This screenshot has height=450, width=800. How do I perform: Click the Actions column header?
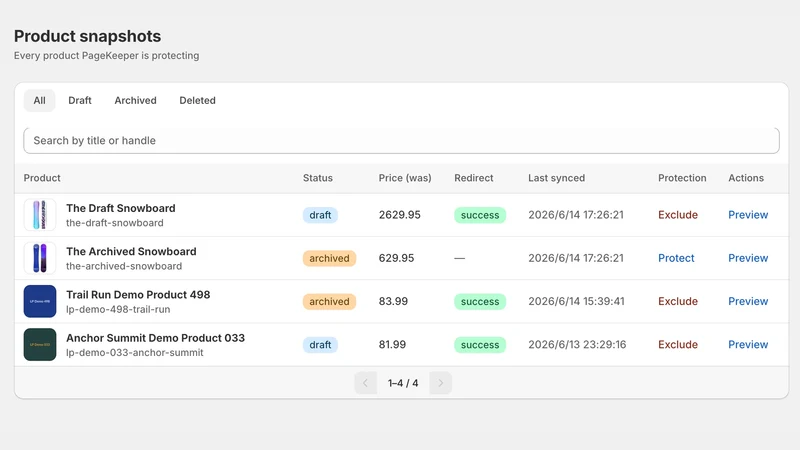(x=745, y=178)
